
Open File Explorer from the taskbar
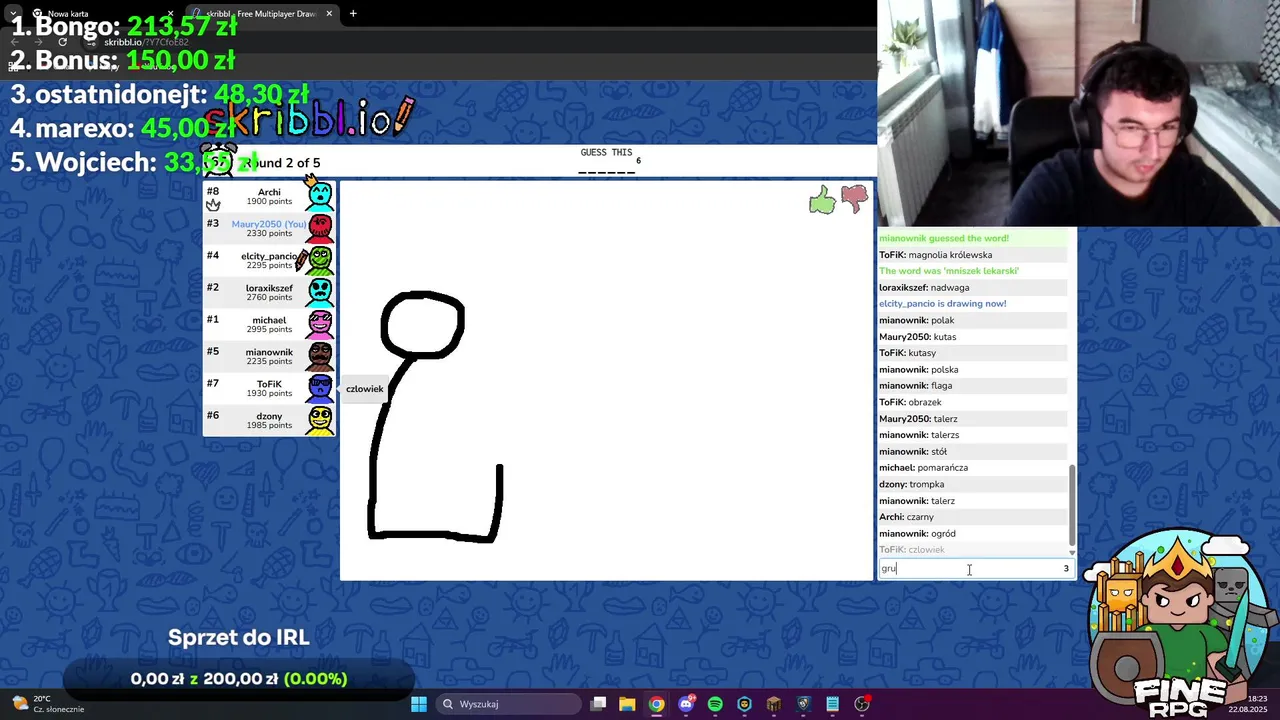[x=627, y=704]
